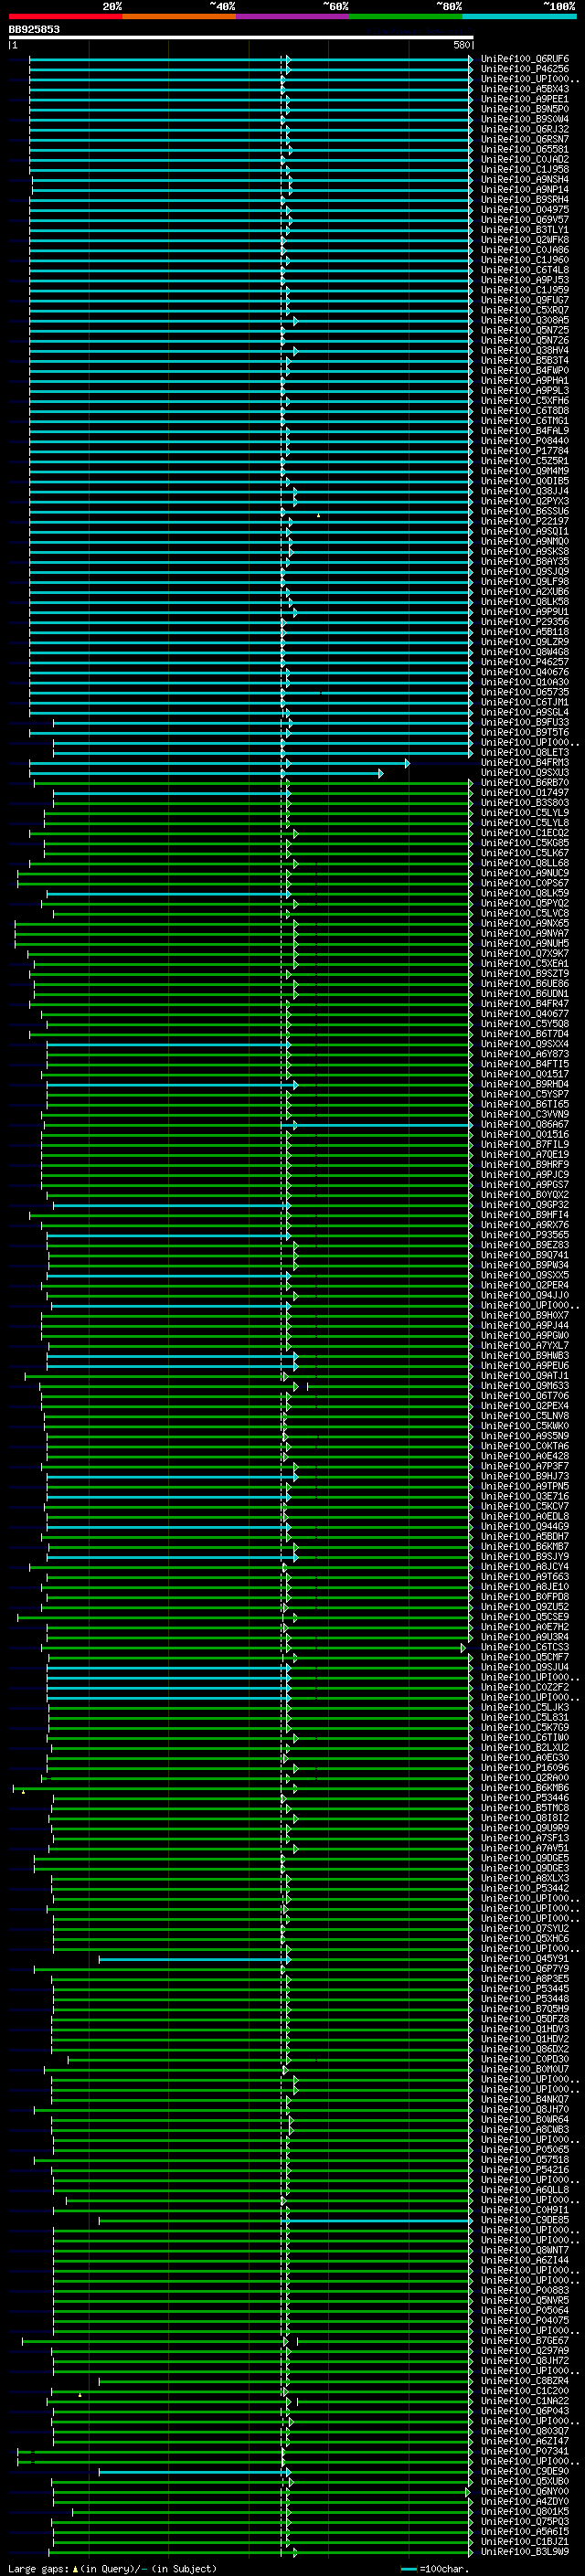
Task: Open UniRef100_O04975 label
Action: (x=524, y=210)
